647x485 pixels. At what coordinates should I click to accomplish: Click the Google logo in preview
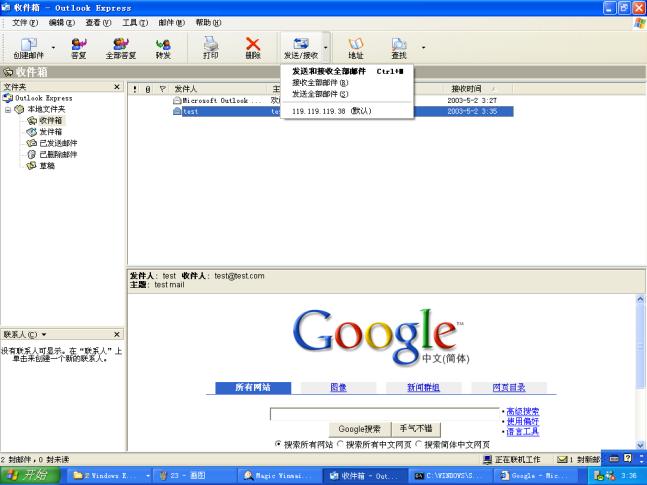pyautogui.click(x=380, y=336)
